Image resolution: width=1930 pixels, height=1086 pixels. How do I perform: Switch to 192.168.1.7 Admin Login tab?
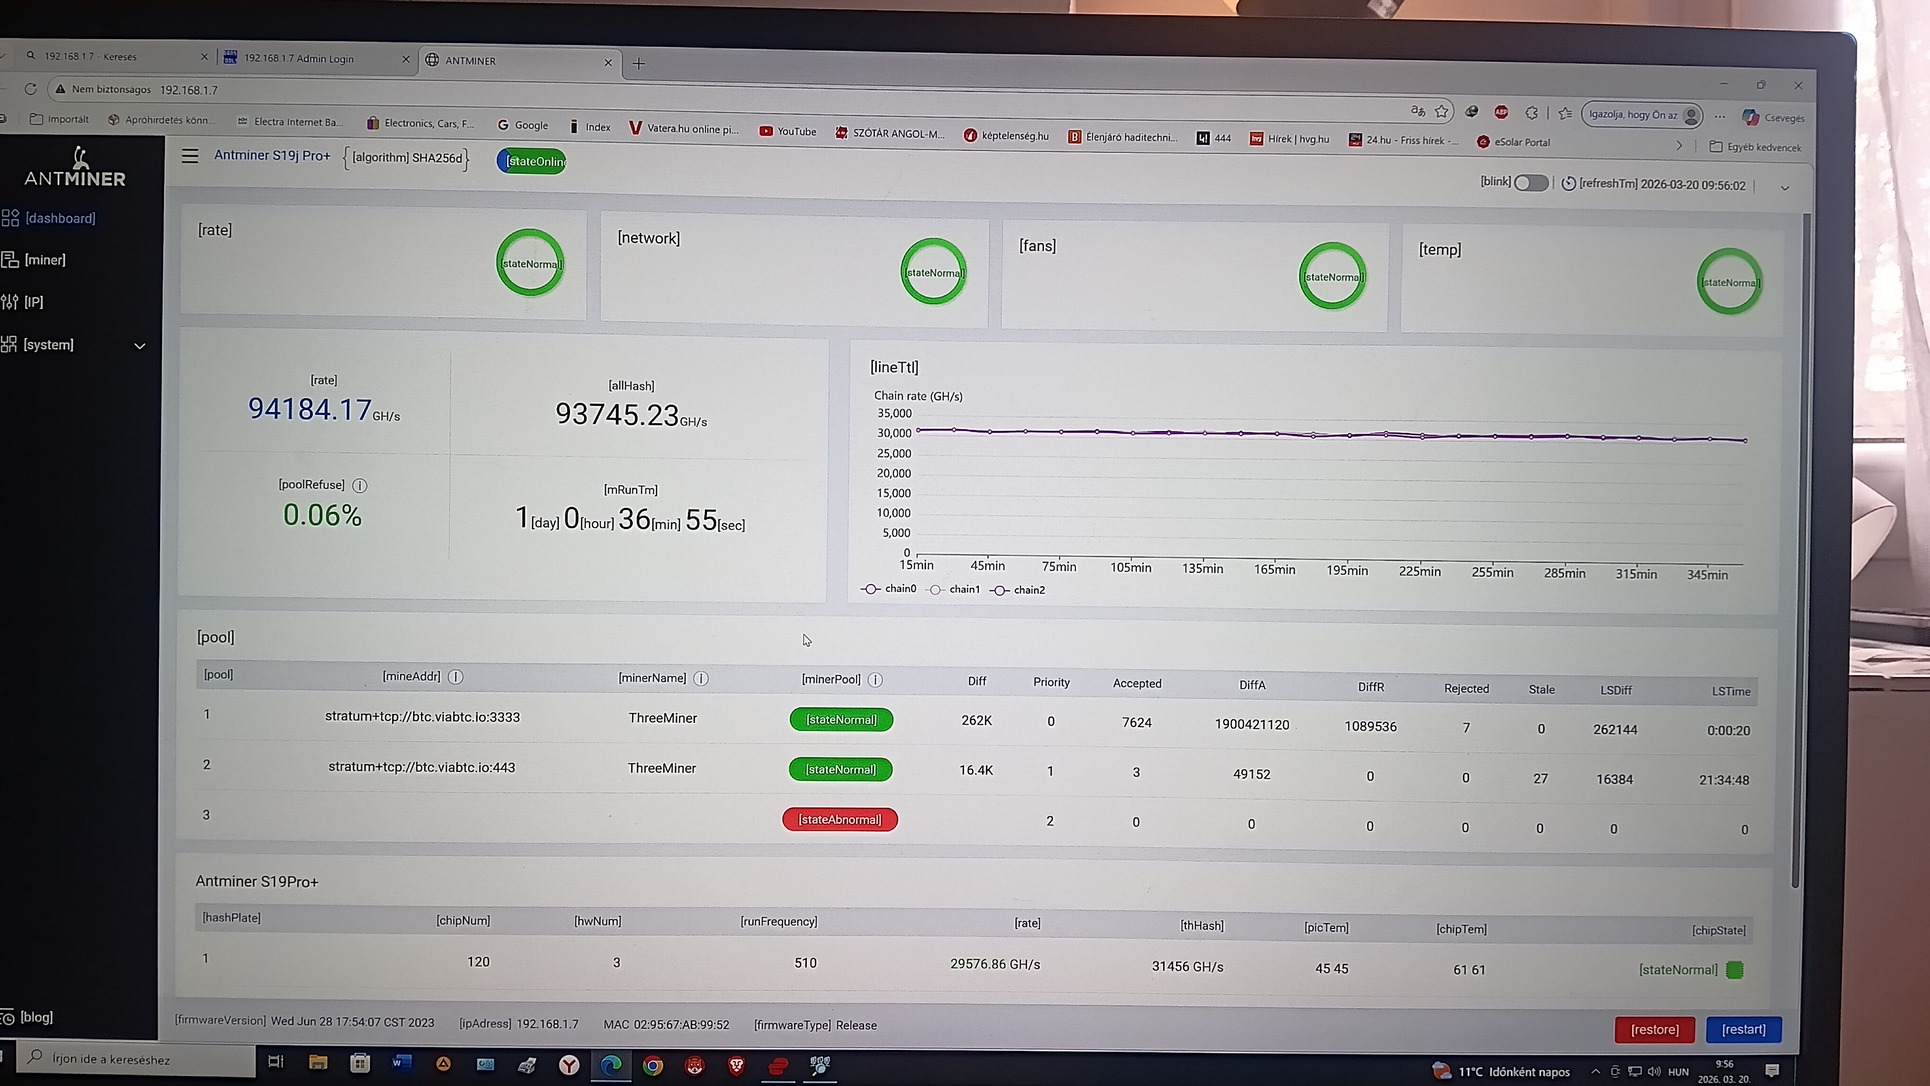point(300,58)
